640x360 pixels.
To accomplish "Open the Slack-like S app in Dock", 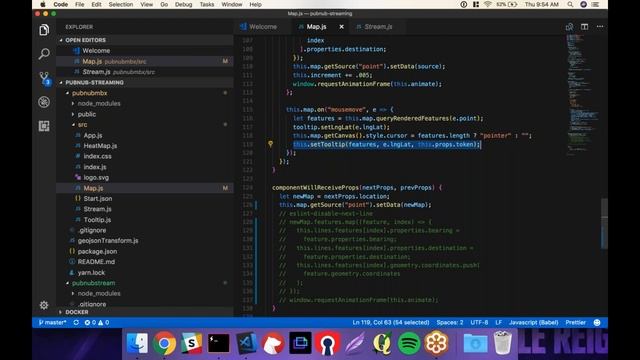I will pos(191,343).
